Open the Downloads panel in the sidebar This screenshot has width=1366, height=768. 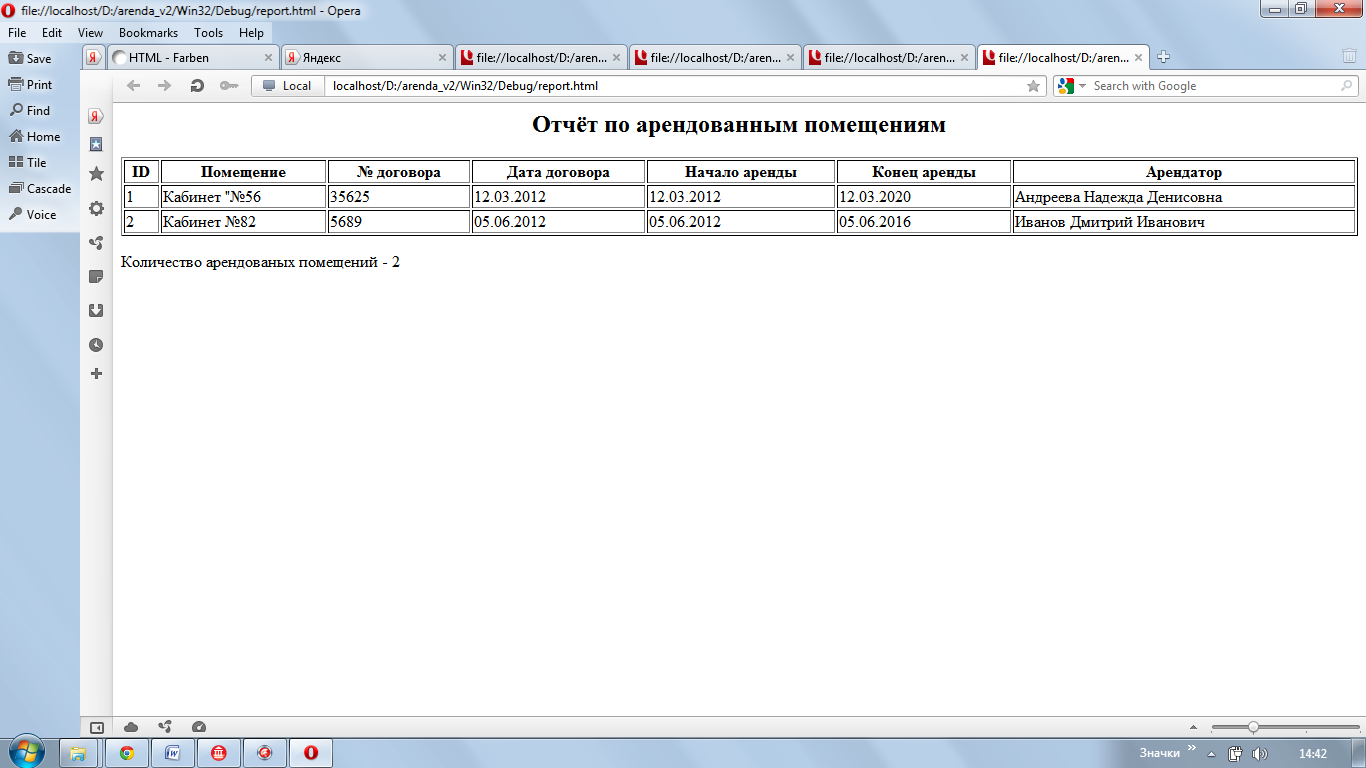(96, 311)
